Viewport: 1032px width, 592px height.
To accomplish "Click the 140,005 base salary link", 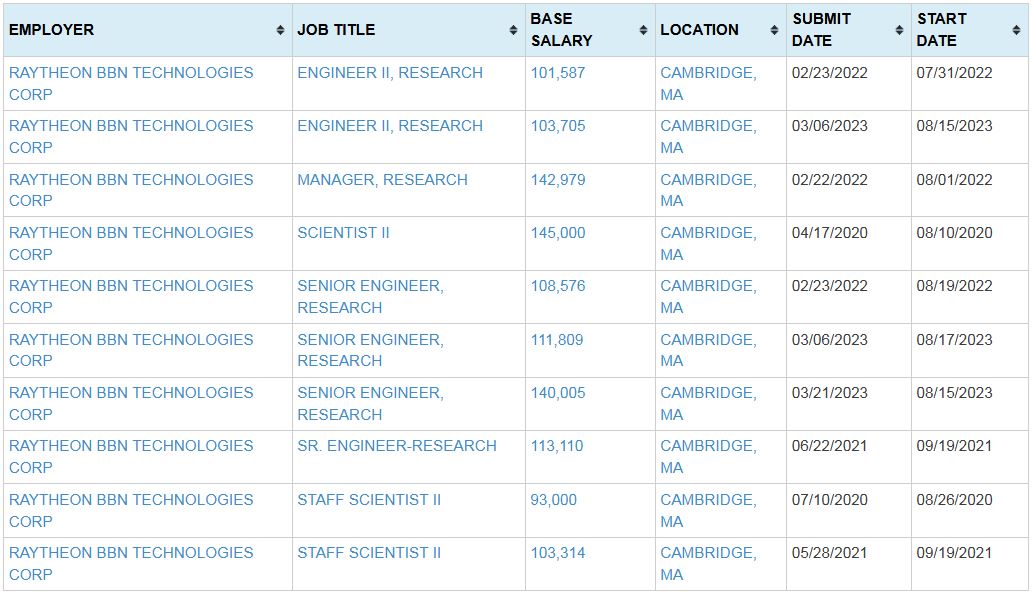I will tap(557, 392).
